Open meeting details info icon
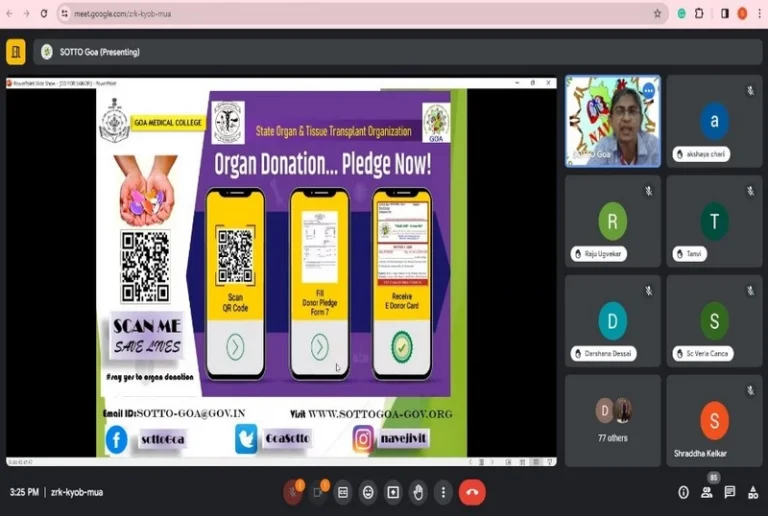This screenshot has width=768, height=516. click(x=683, y=493)
